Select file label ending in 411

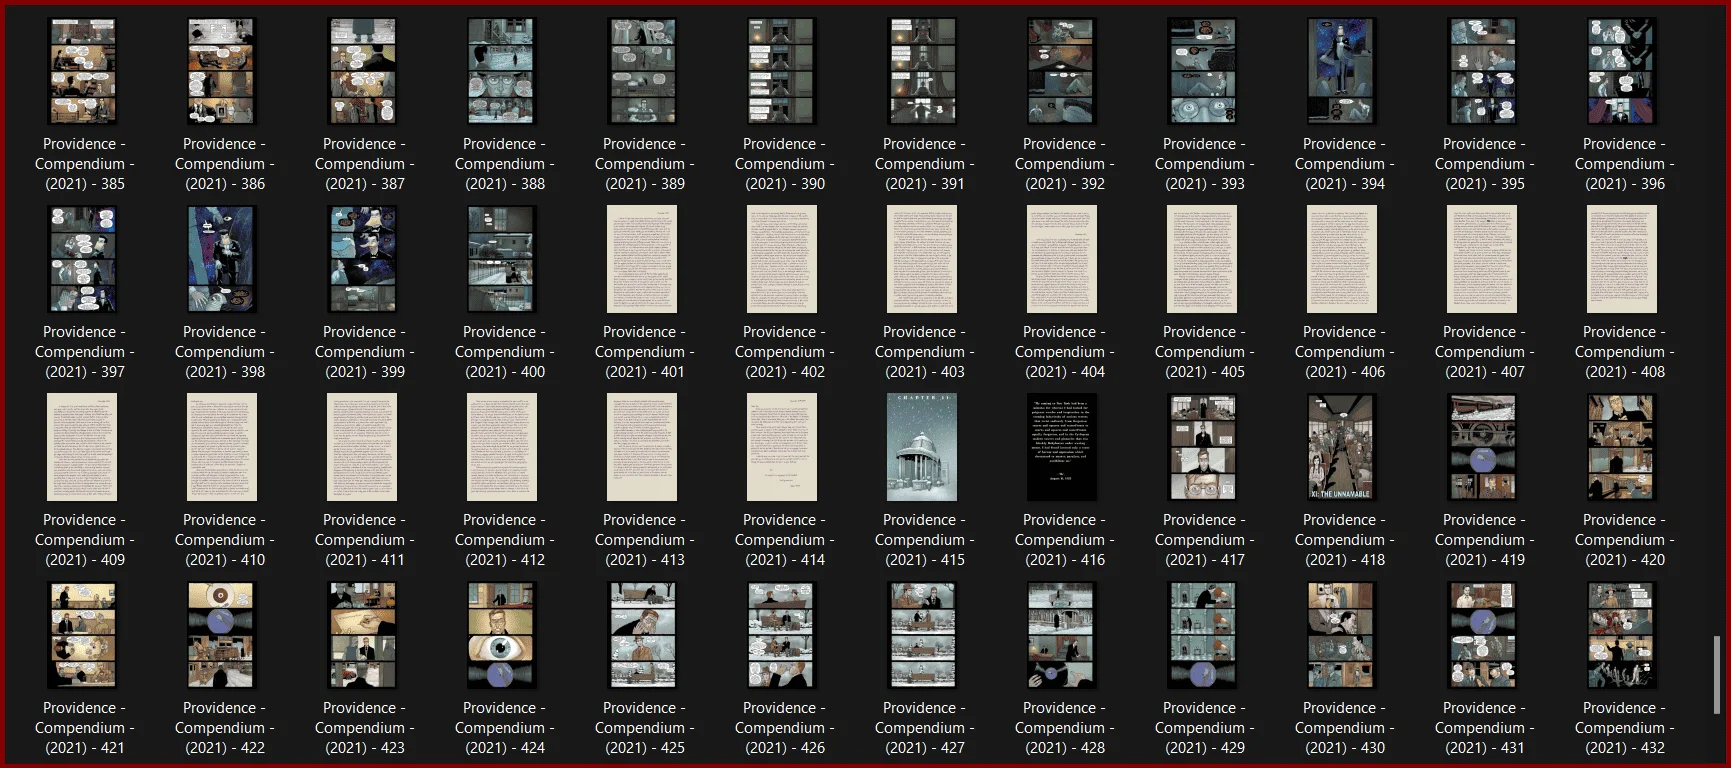click(364, 540)
